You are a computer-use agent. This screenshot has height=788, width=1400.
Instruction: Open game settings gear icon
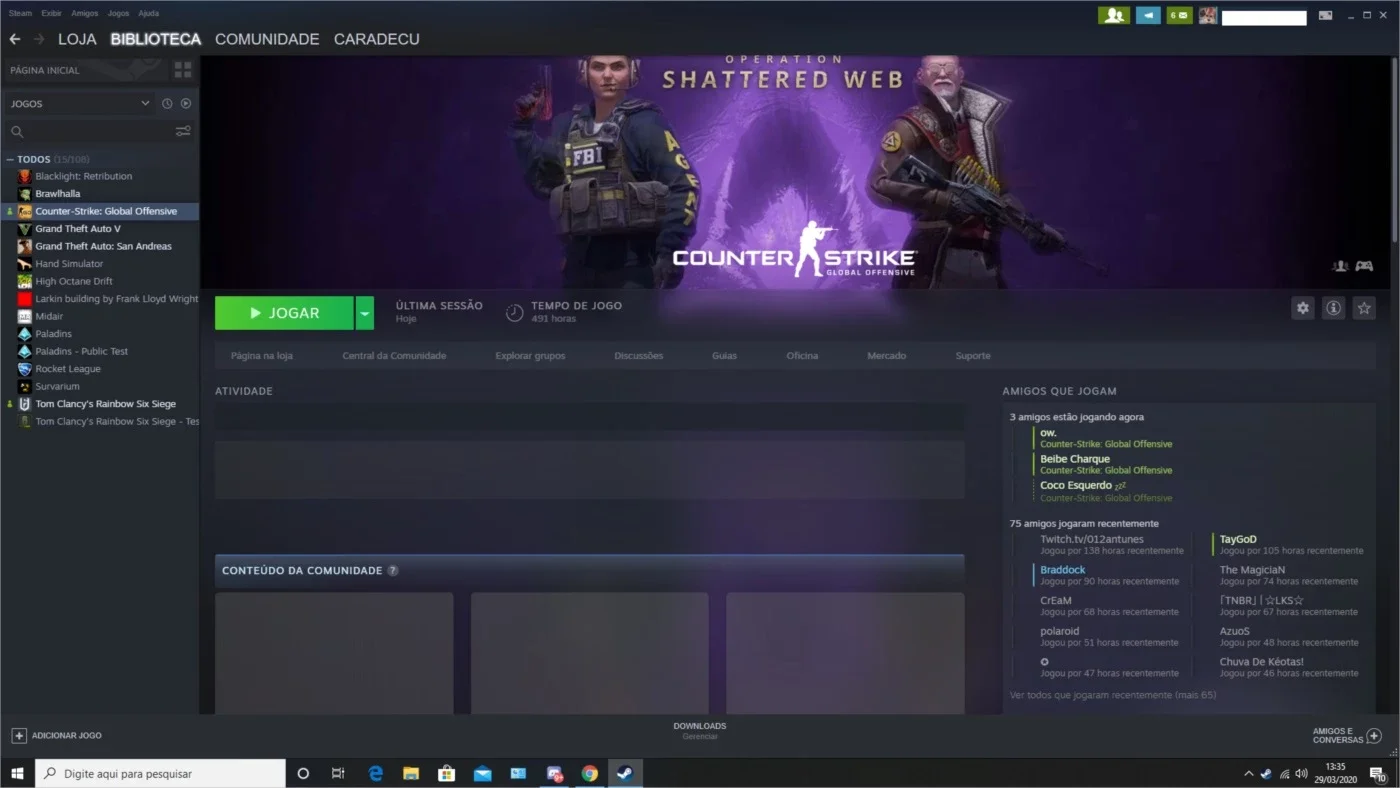(x=1302, y=308)
